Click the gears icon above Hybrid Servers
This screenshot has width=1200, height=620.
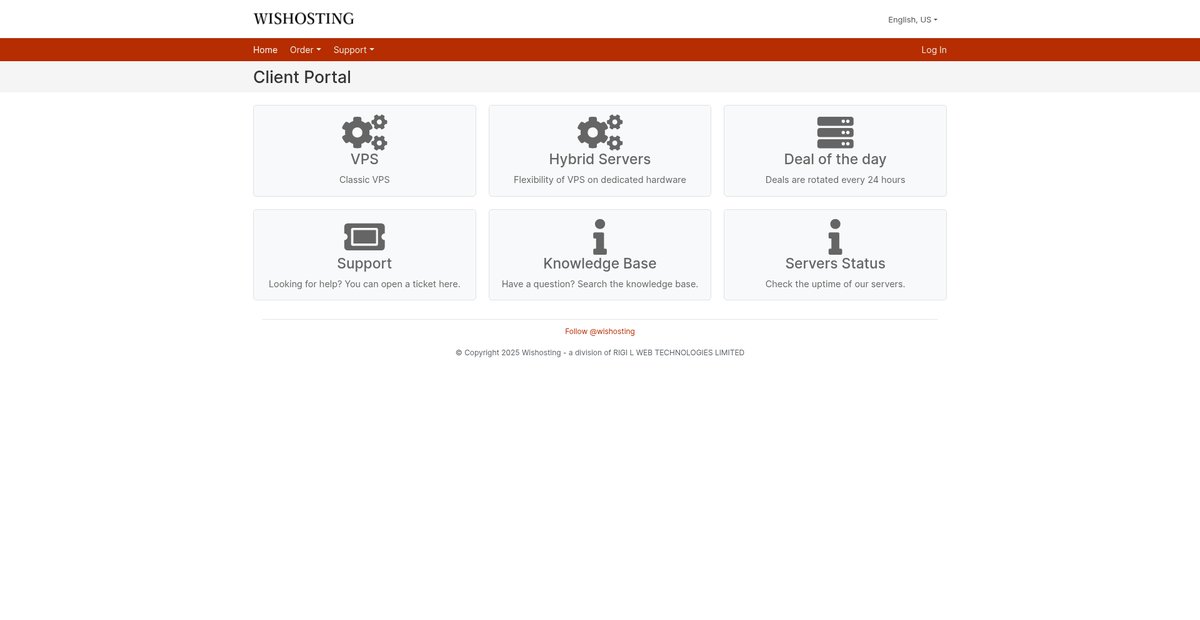[600, 132]
